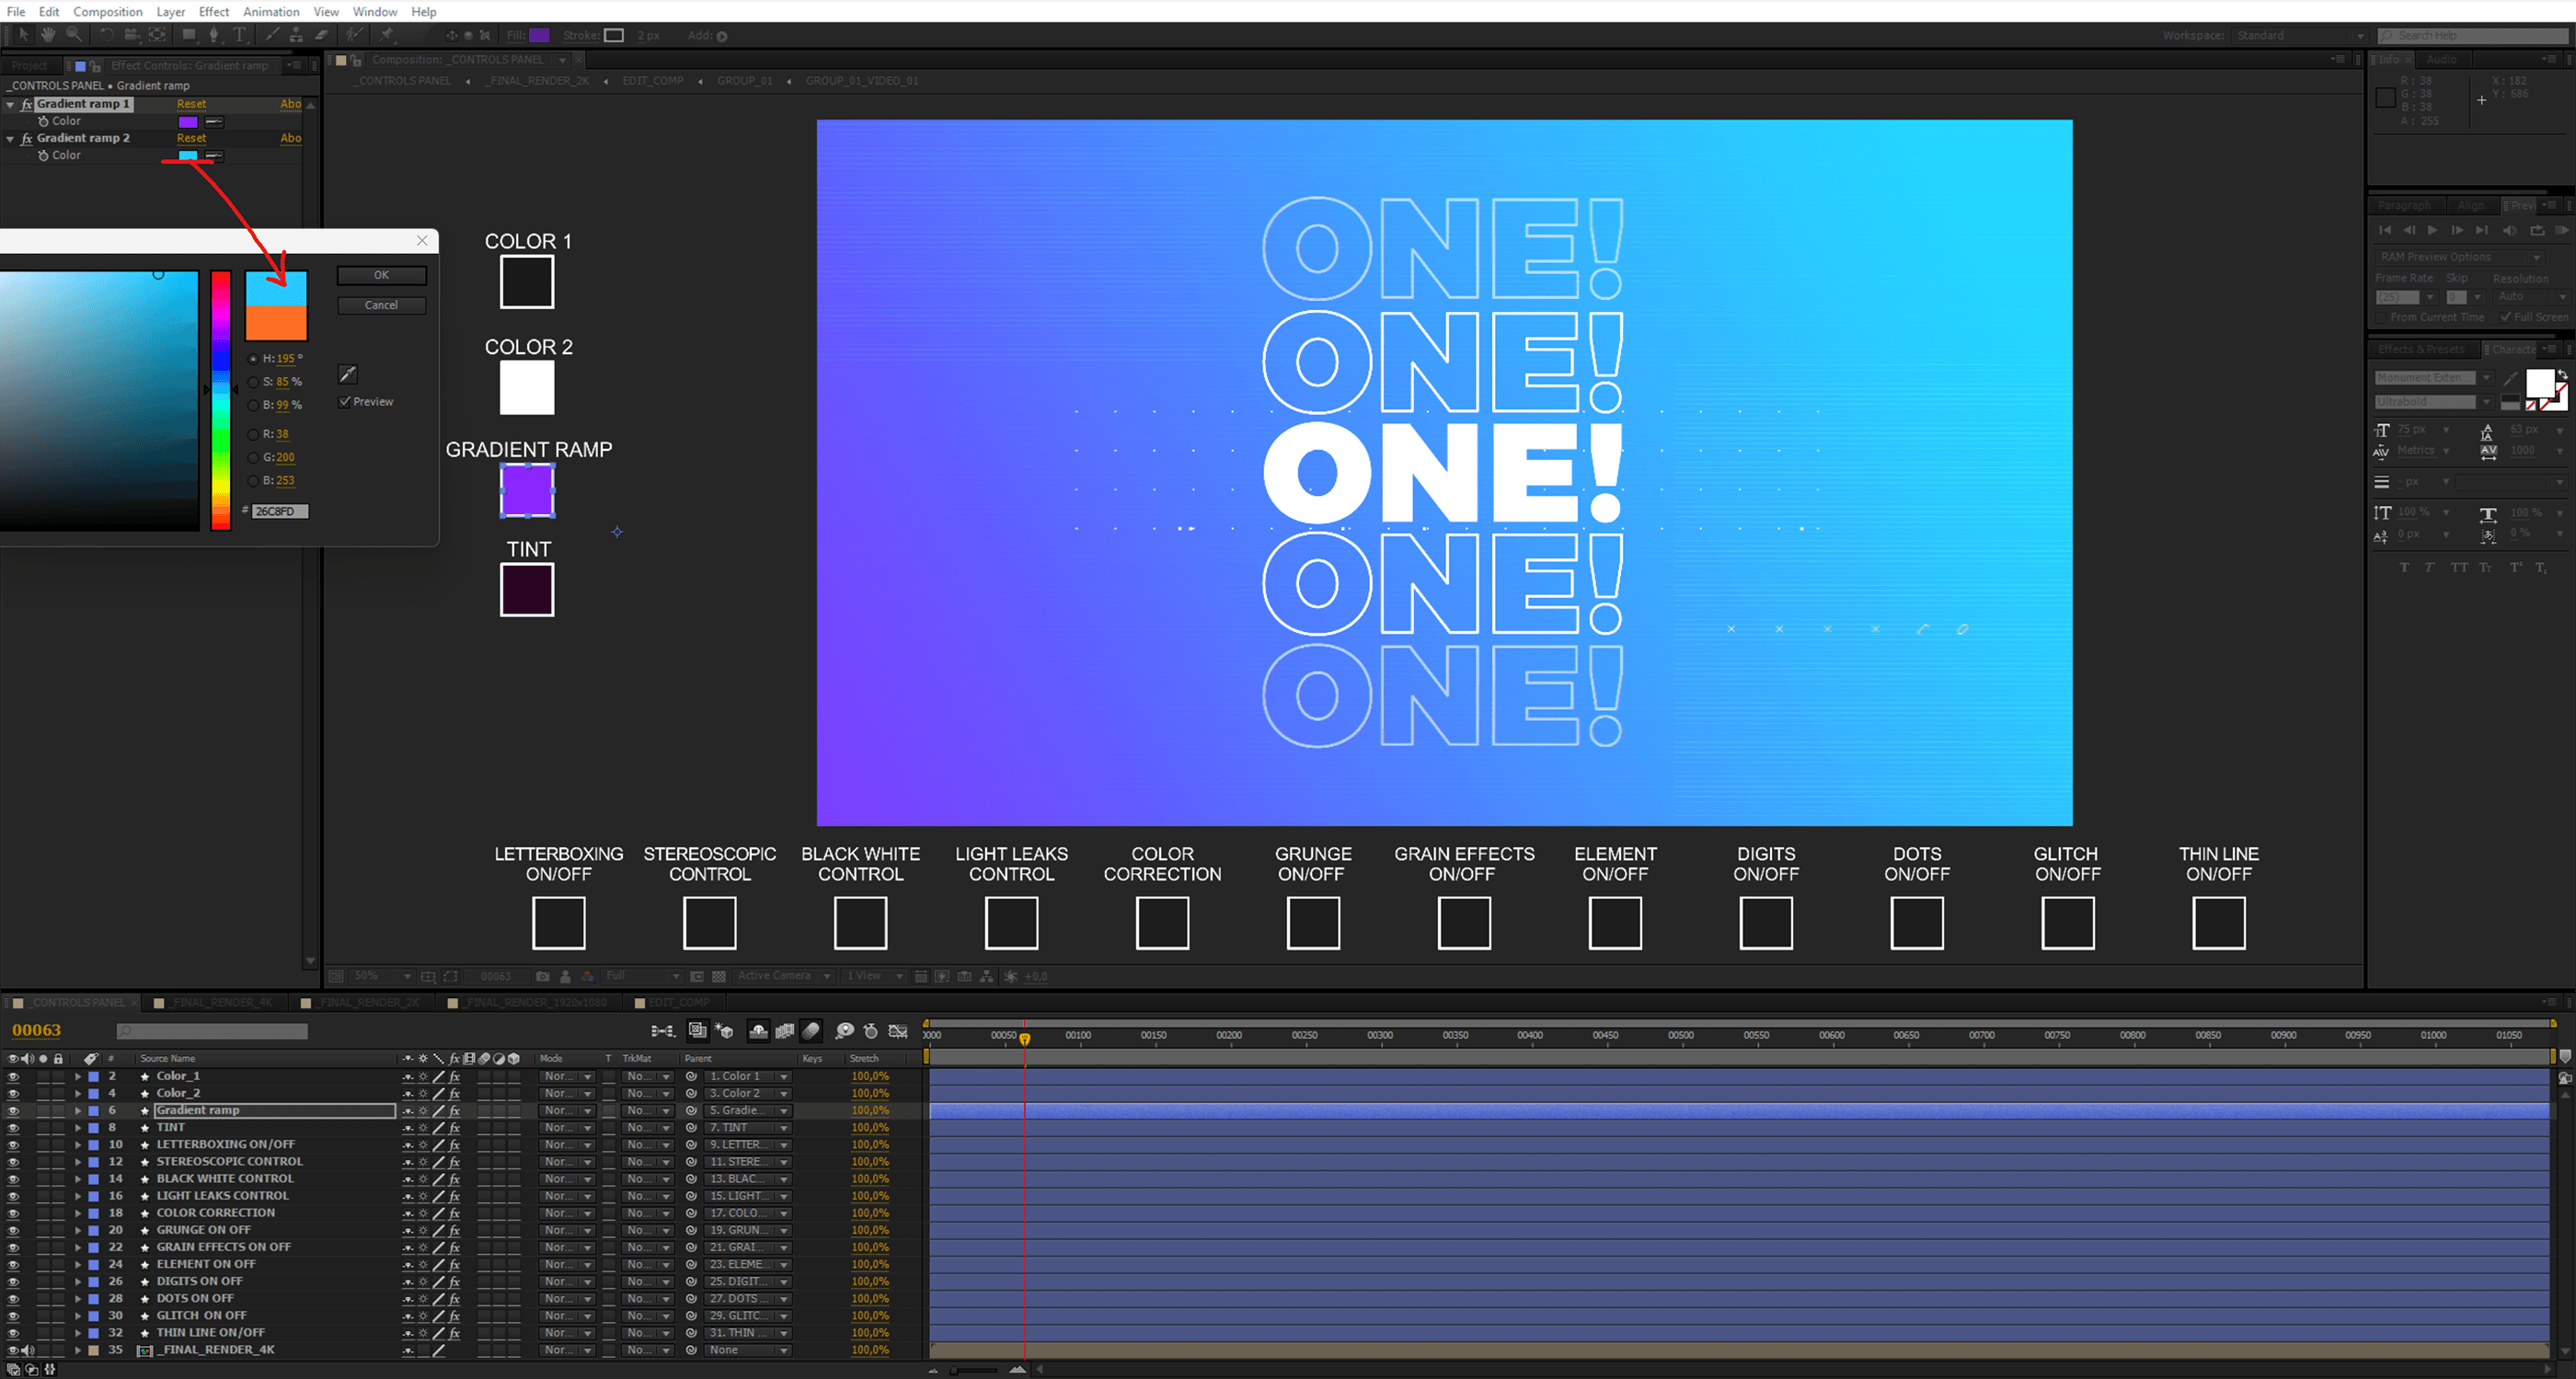Open the Graph Editor in timeline
2576x1379 pixels.
[x=898, y=1031]
